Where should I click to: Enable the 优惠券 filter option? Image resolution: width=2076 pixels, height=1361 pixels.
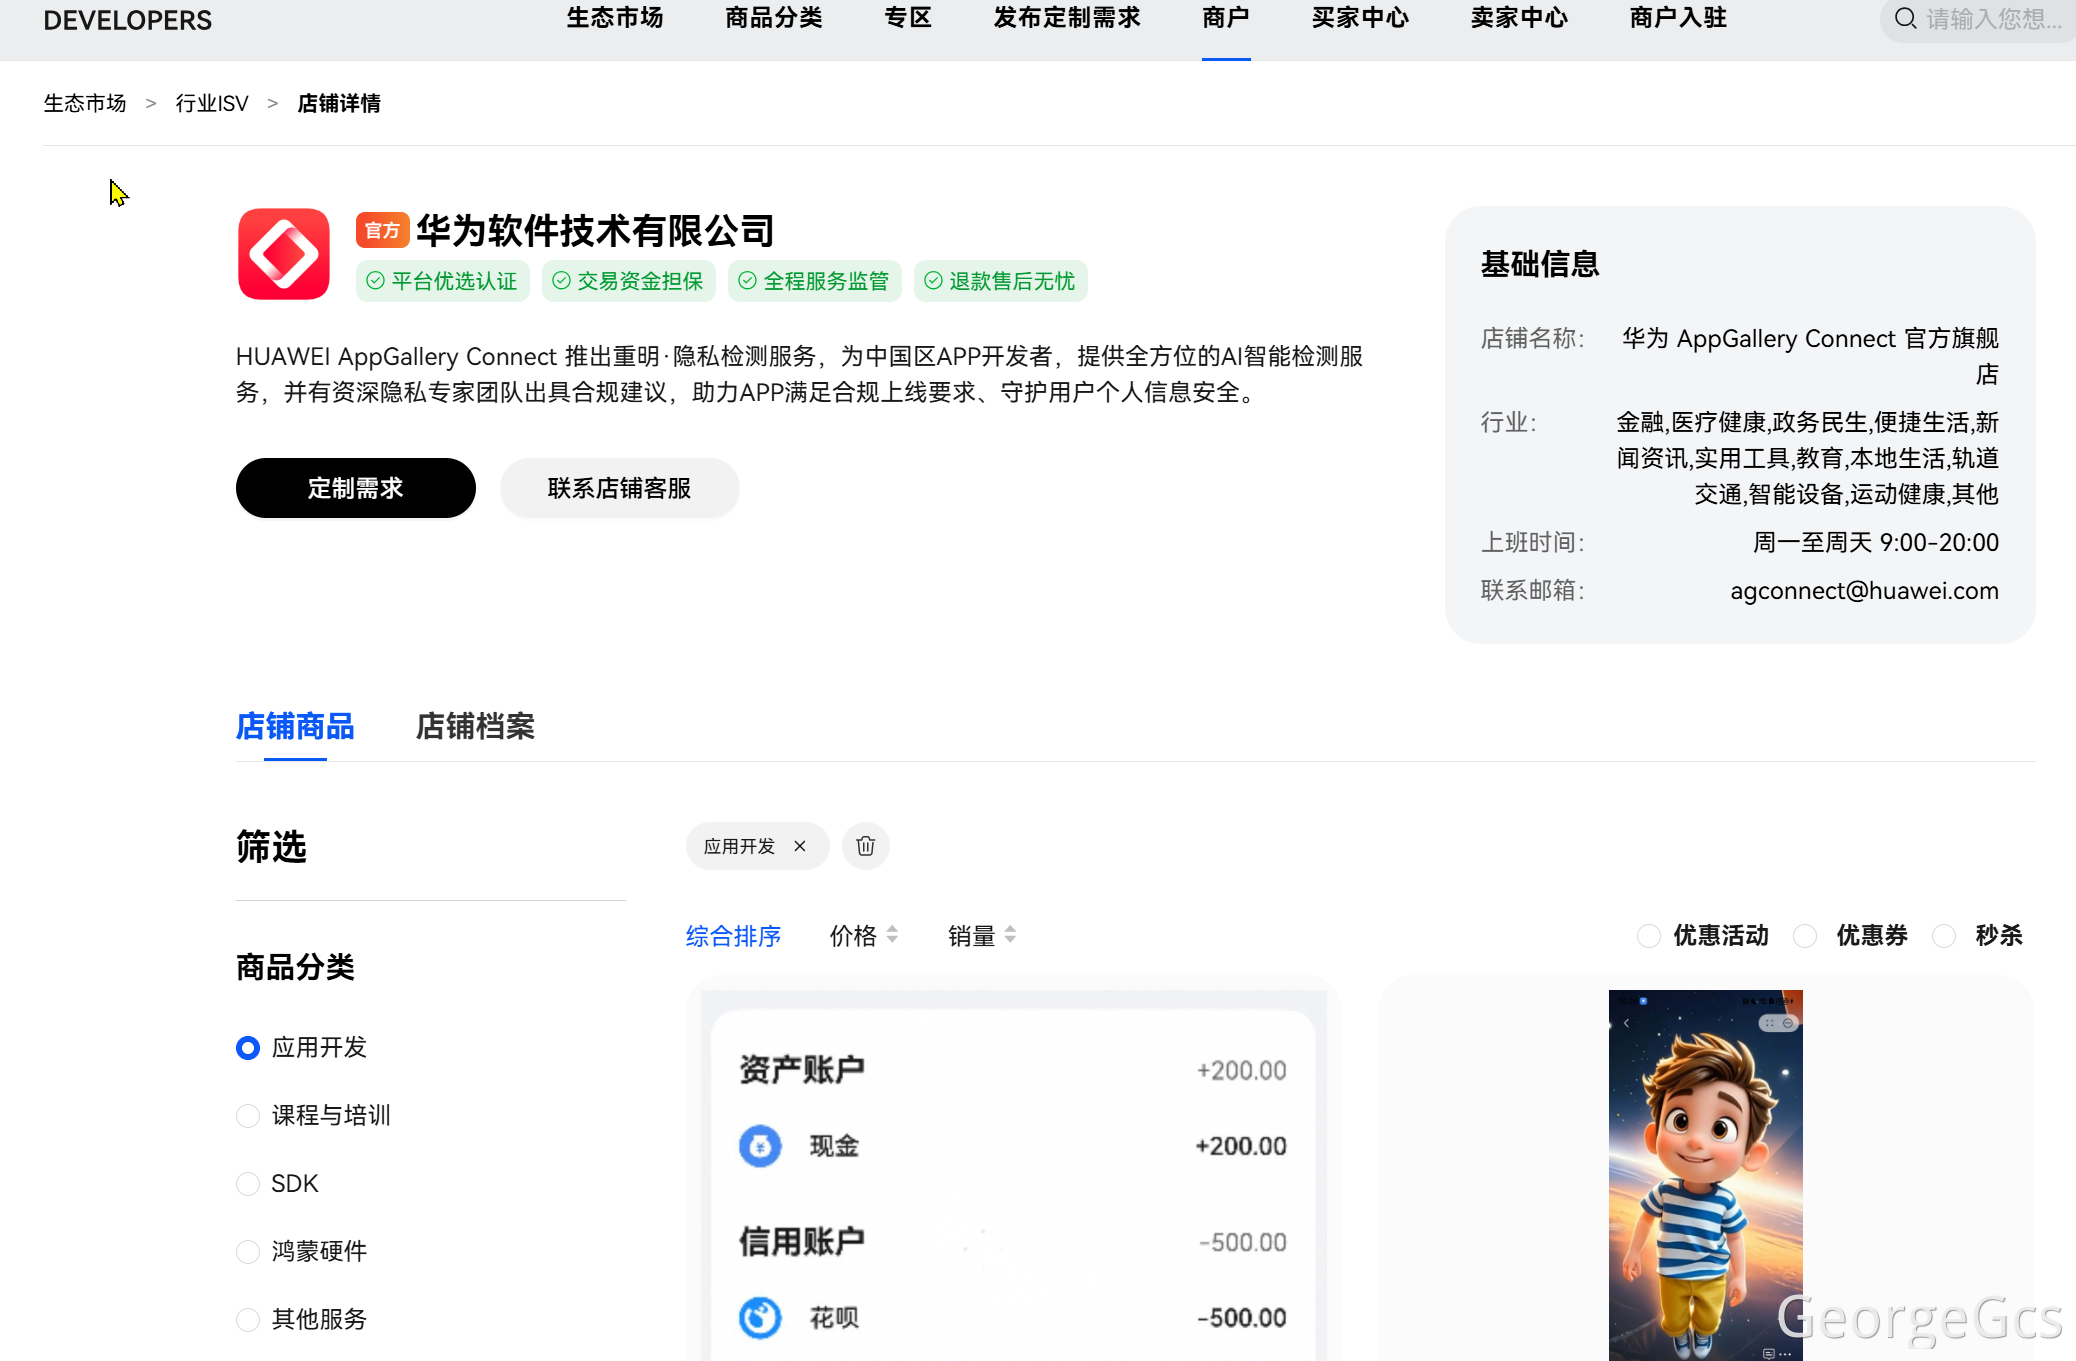point(1806,935)
